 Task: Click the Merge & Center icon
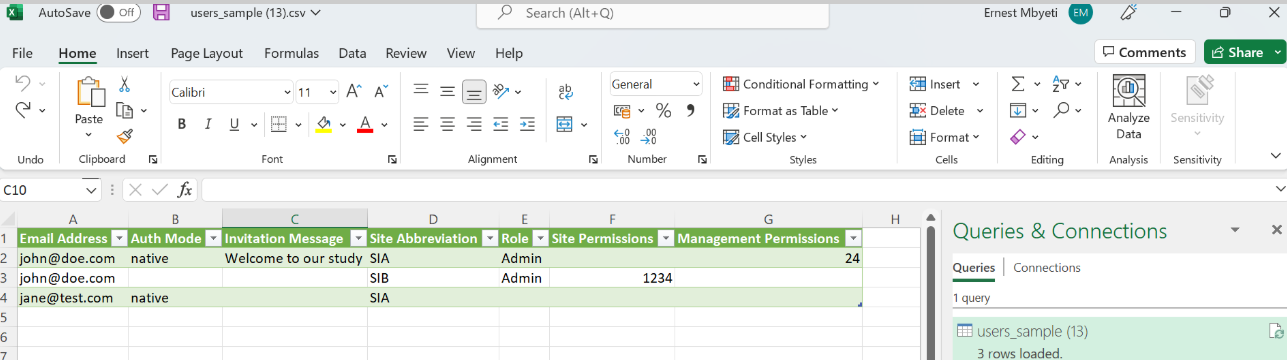click(565, 125)
